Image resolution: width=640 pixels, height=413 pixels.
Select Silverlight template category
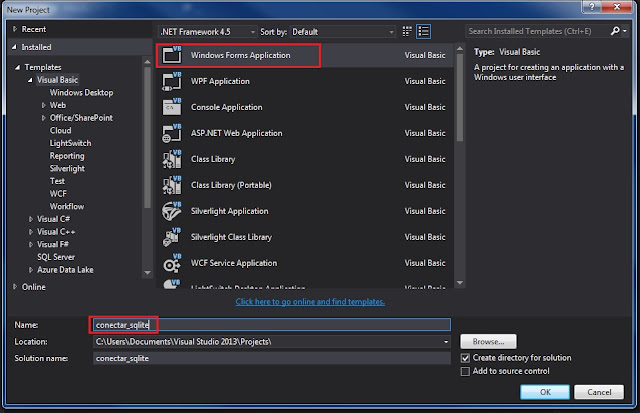(x=67, y=169)
